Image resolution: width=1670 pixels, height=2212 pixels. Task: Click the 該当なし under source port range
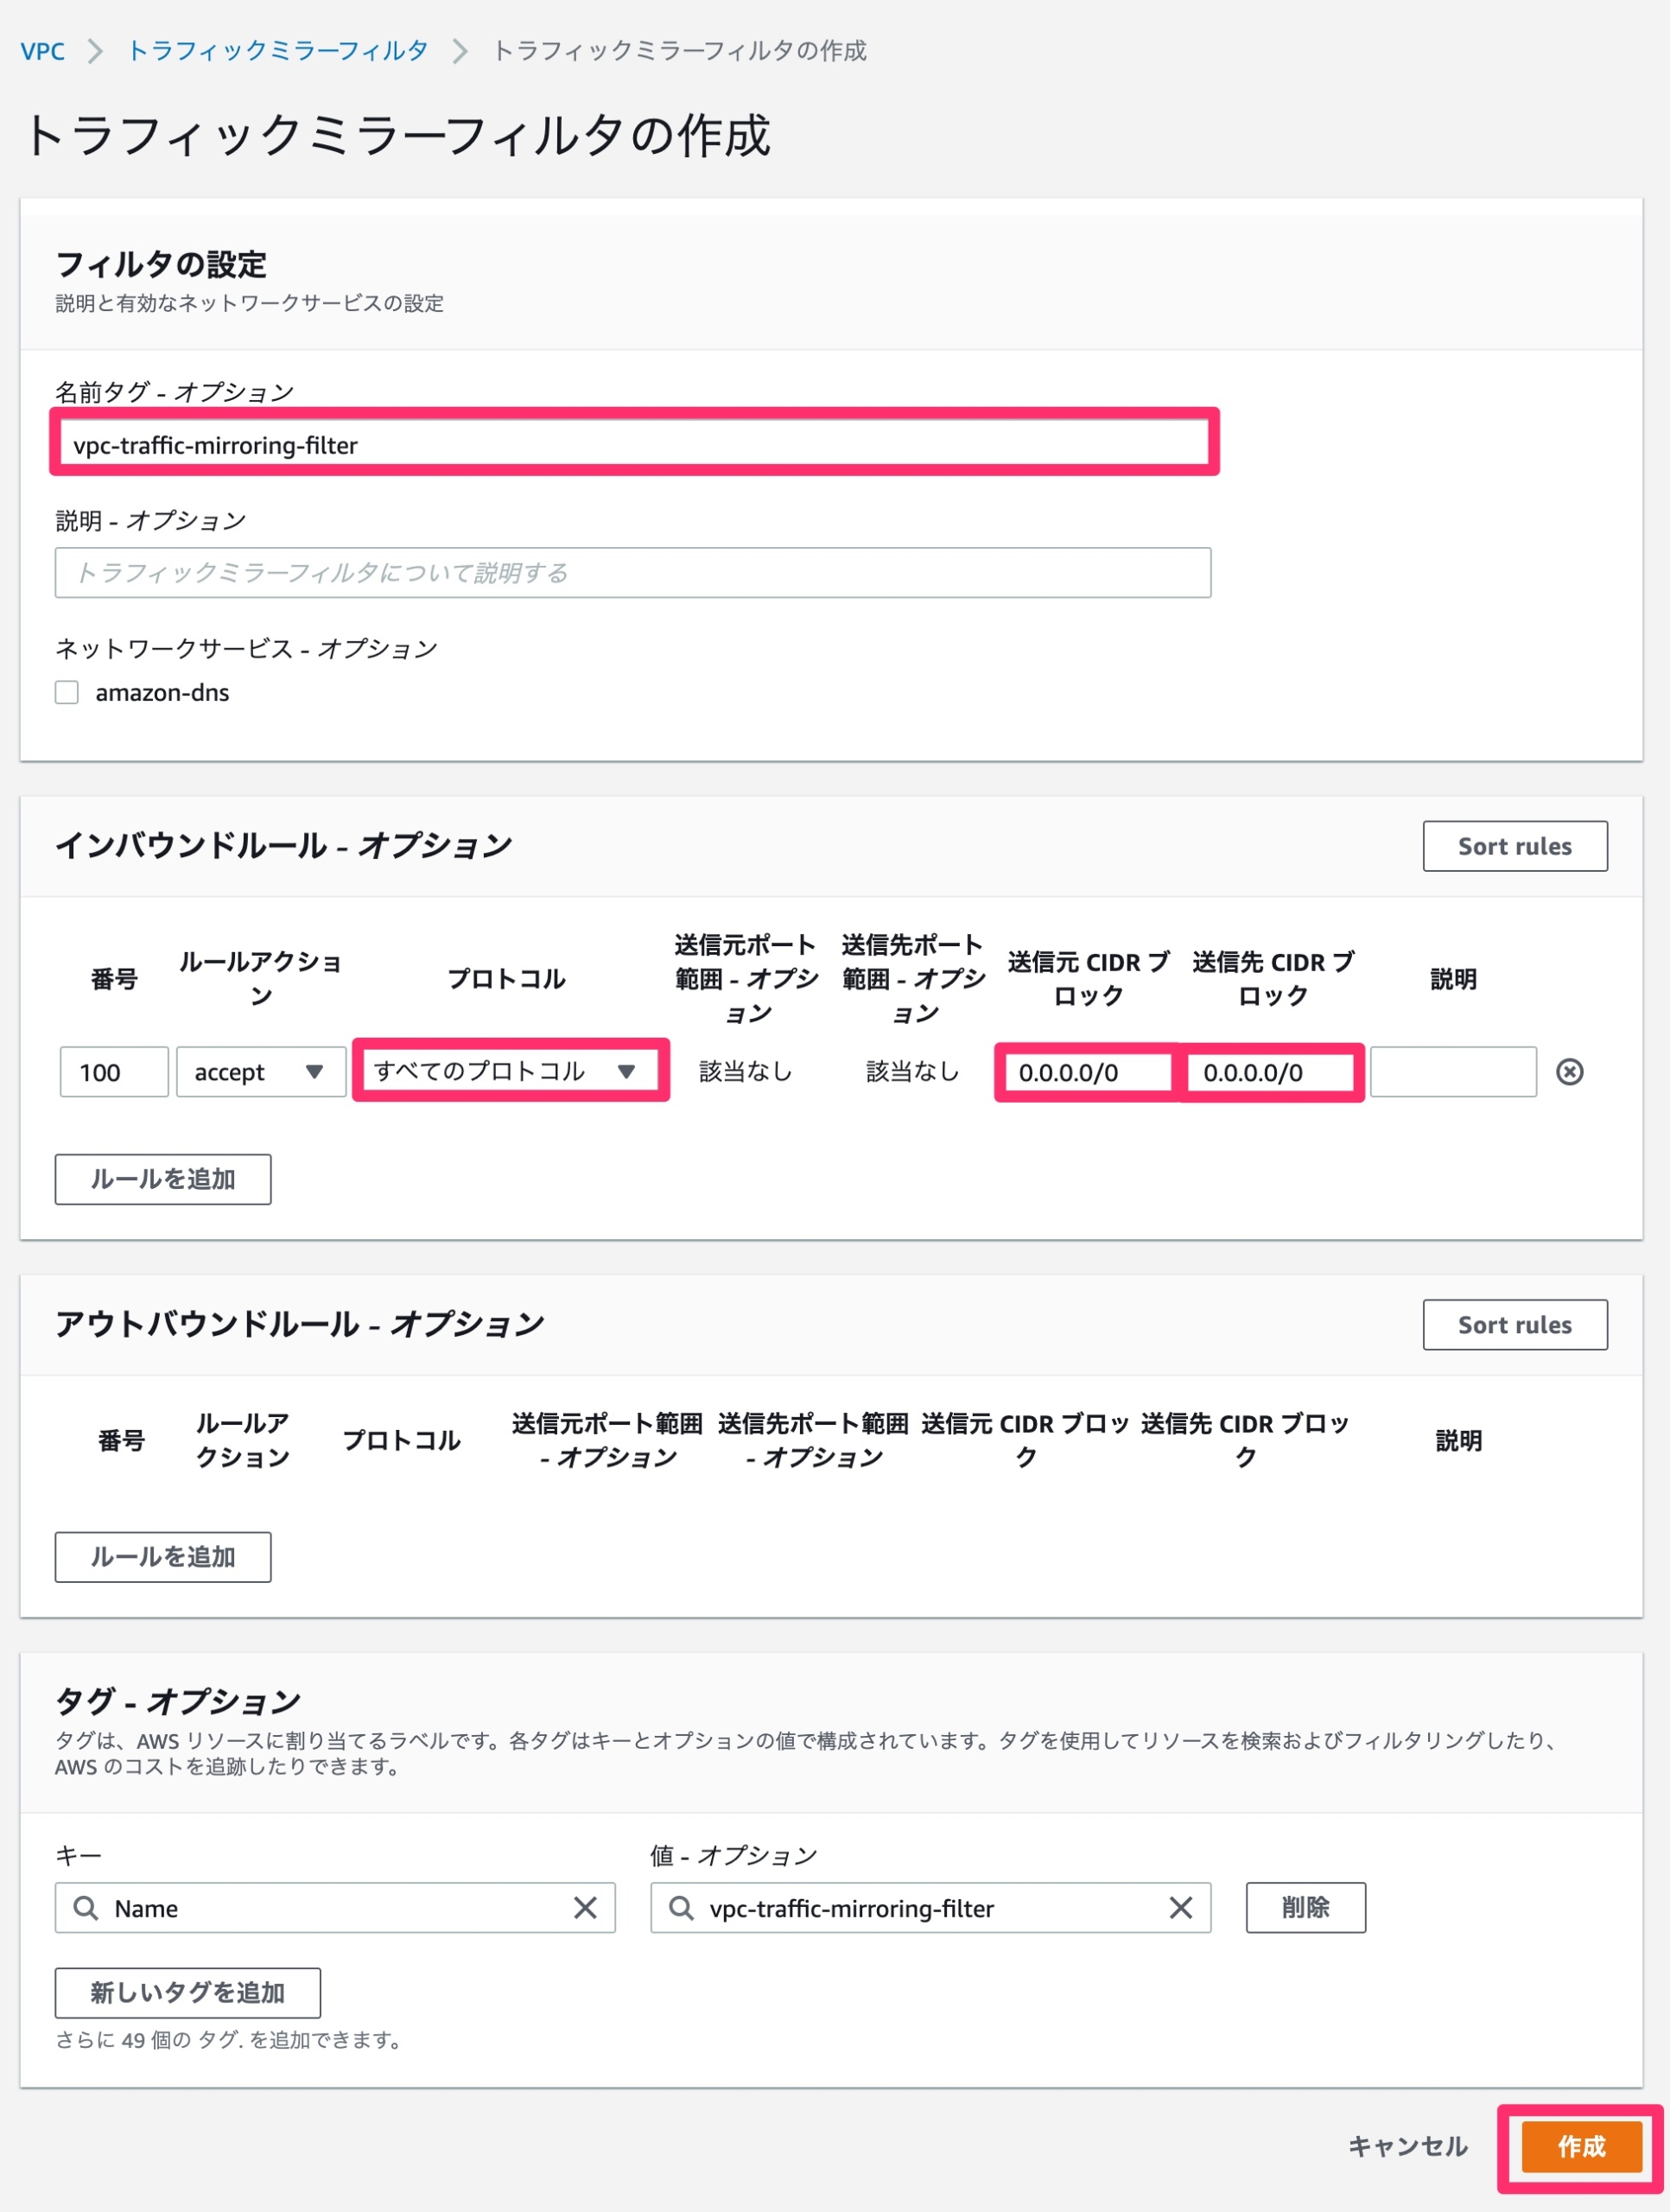coord(746,1072)
